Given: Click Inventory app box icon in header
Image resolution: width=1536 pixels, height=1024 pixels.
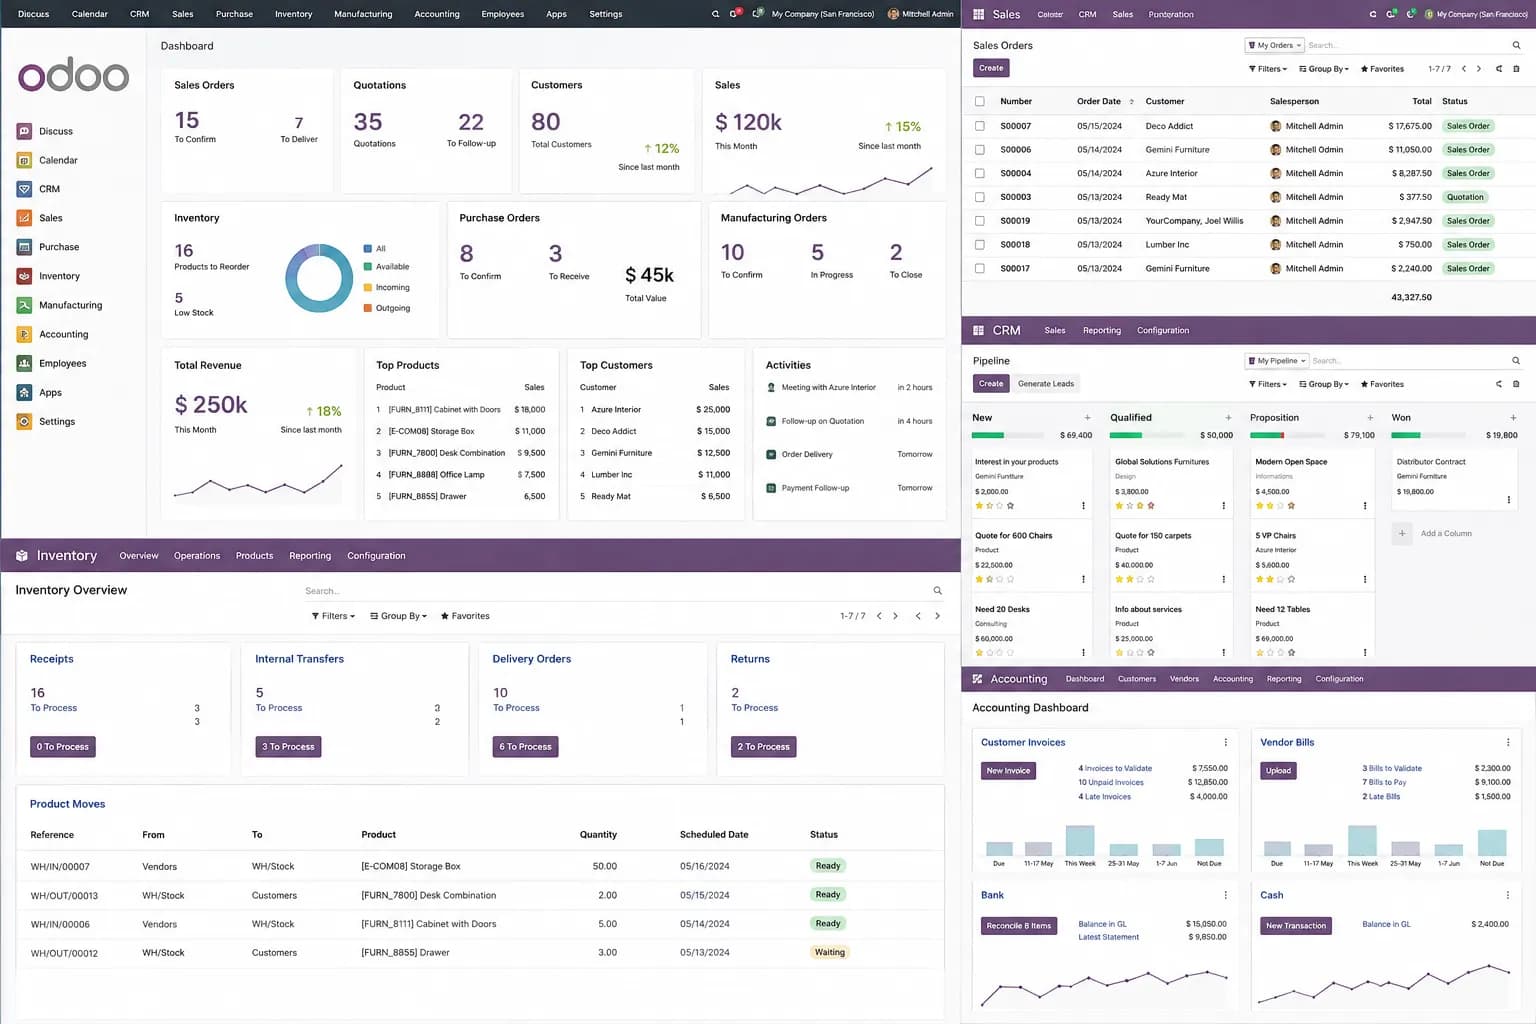Looking at the screenshot, I should pos(22,555).
